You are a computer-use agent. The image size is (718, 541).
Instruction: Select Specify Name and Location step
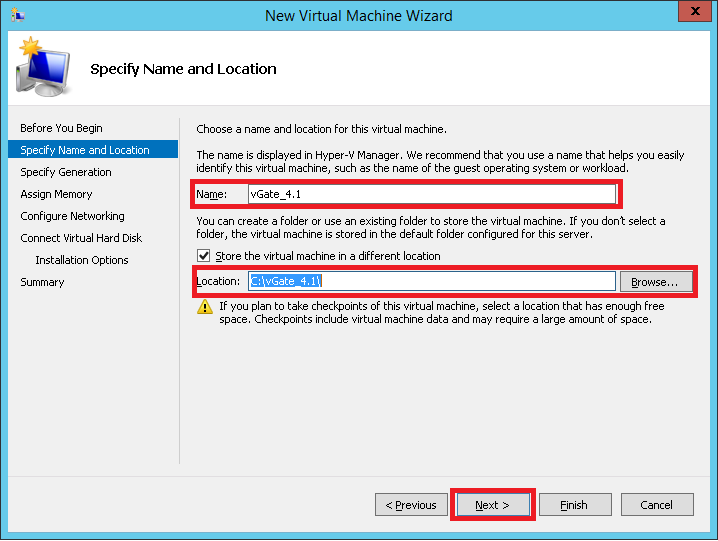[x=93, y=149]
